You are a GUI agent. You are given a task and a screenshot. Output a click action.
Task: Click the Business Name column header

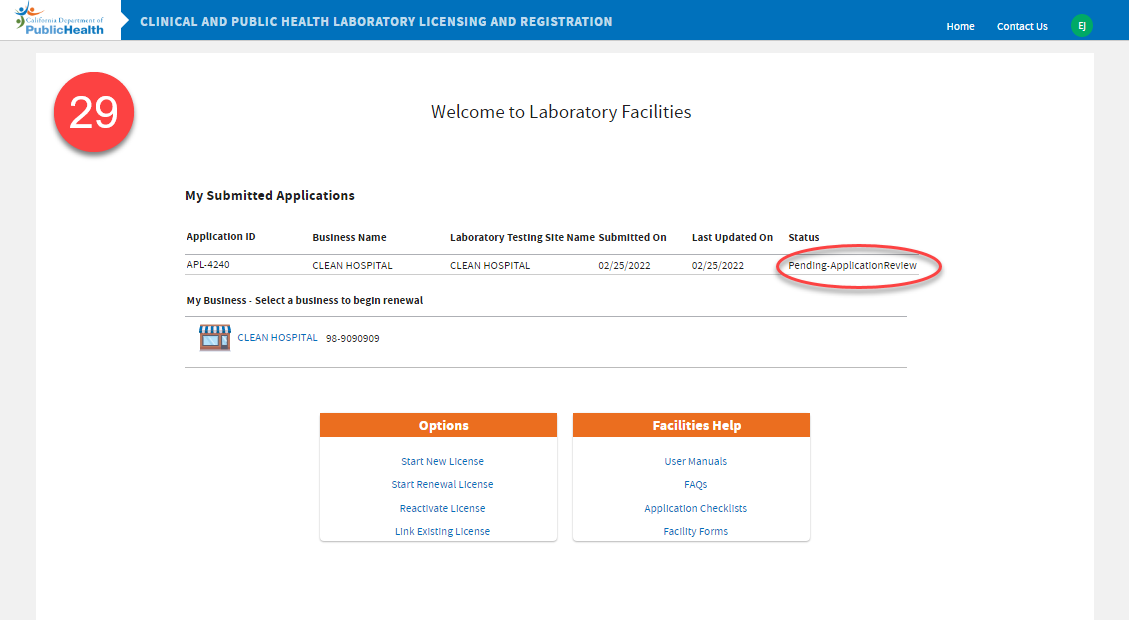click(349, 238)
